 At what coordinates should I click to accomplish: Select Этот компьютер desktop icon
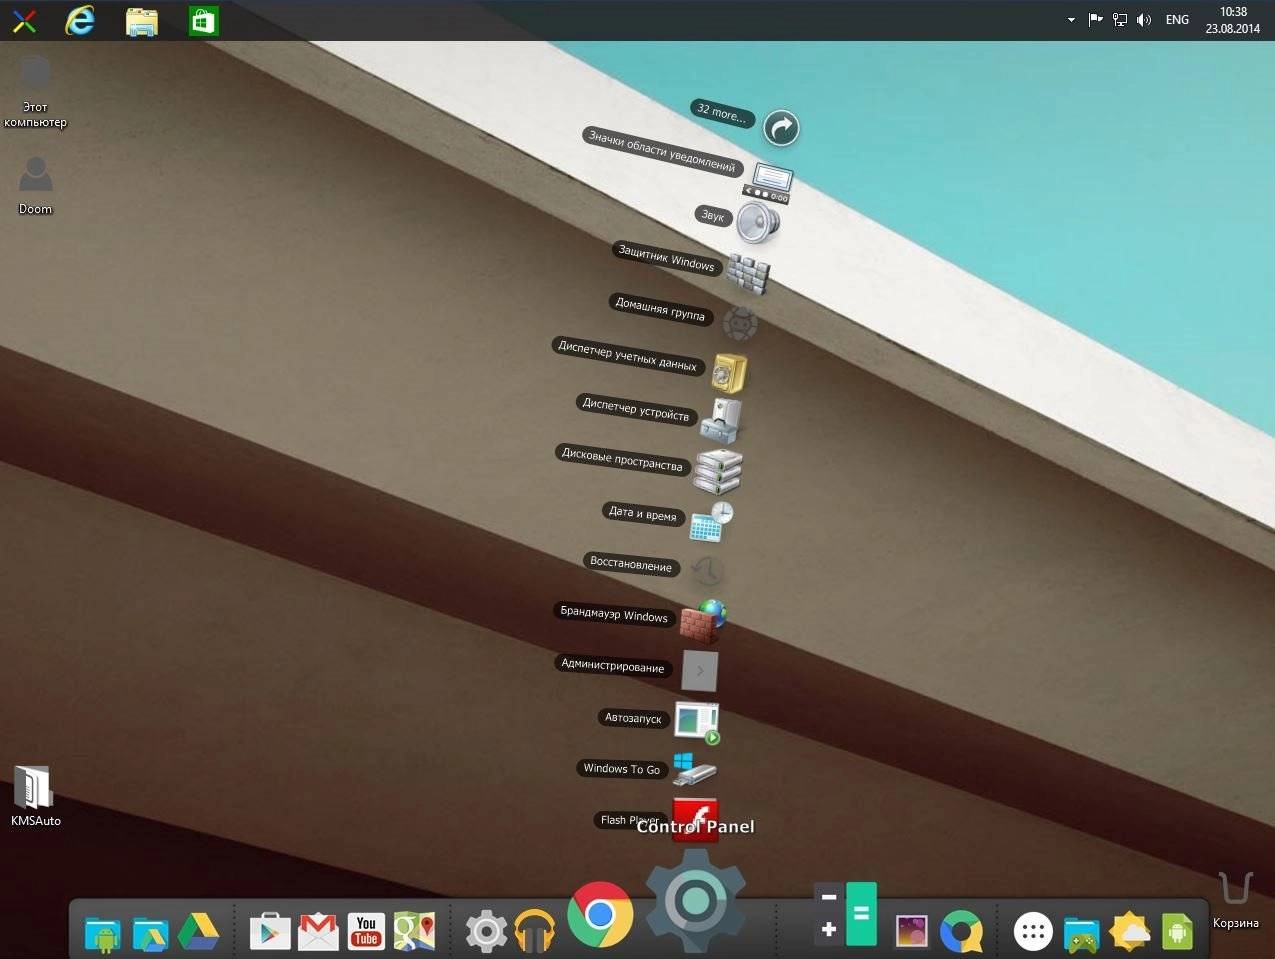[x=35, y=92]
